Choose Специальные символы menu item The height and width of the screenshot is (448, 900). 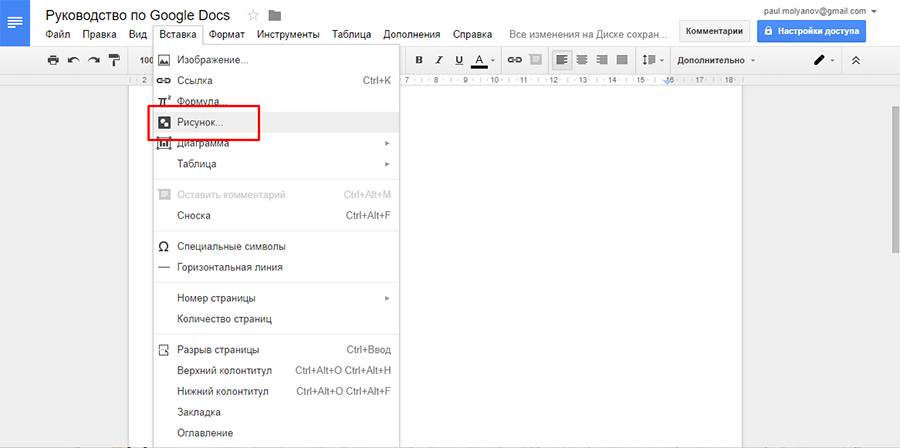point(276,246)
